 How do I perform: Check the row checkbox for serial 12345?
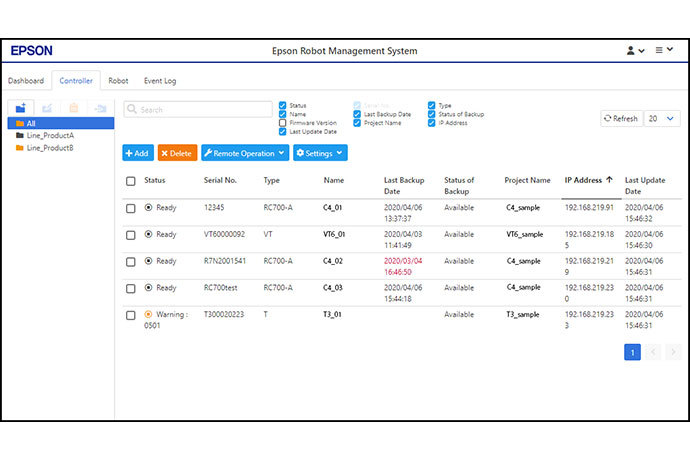(x=131, y=208)
